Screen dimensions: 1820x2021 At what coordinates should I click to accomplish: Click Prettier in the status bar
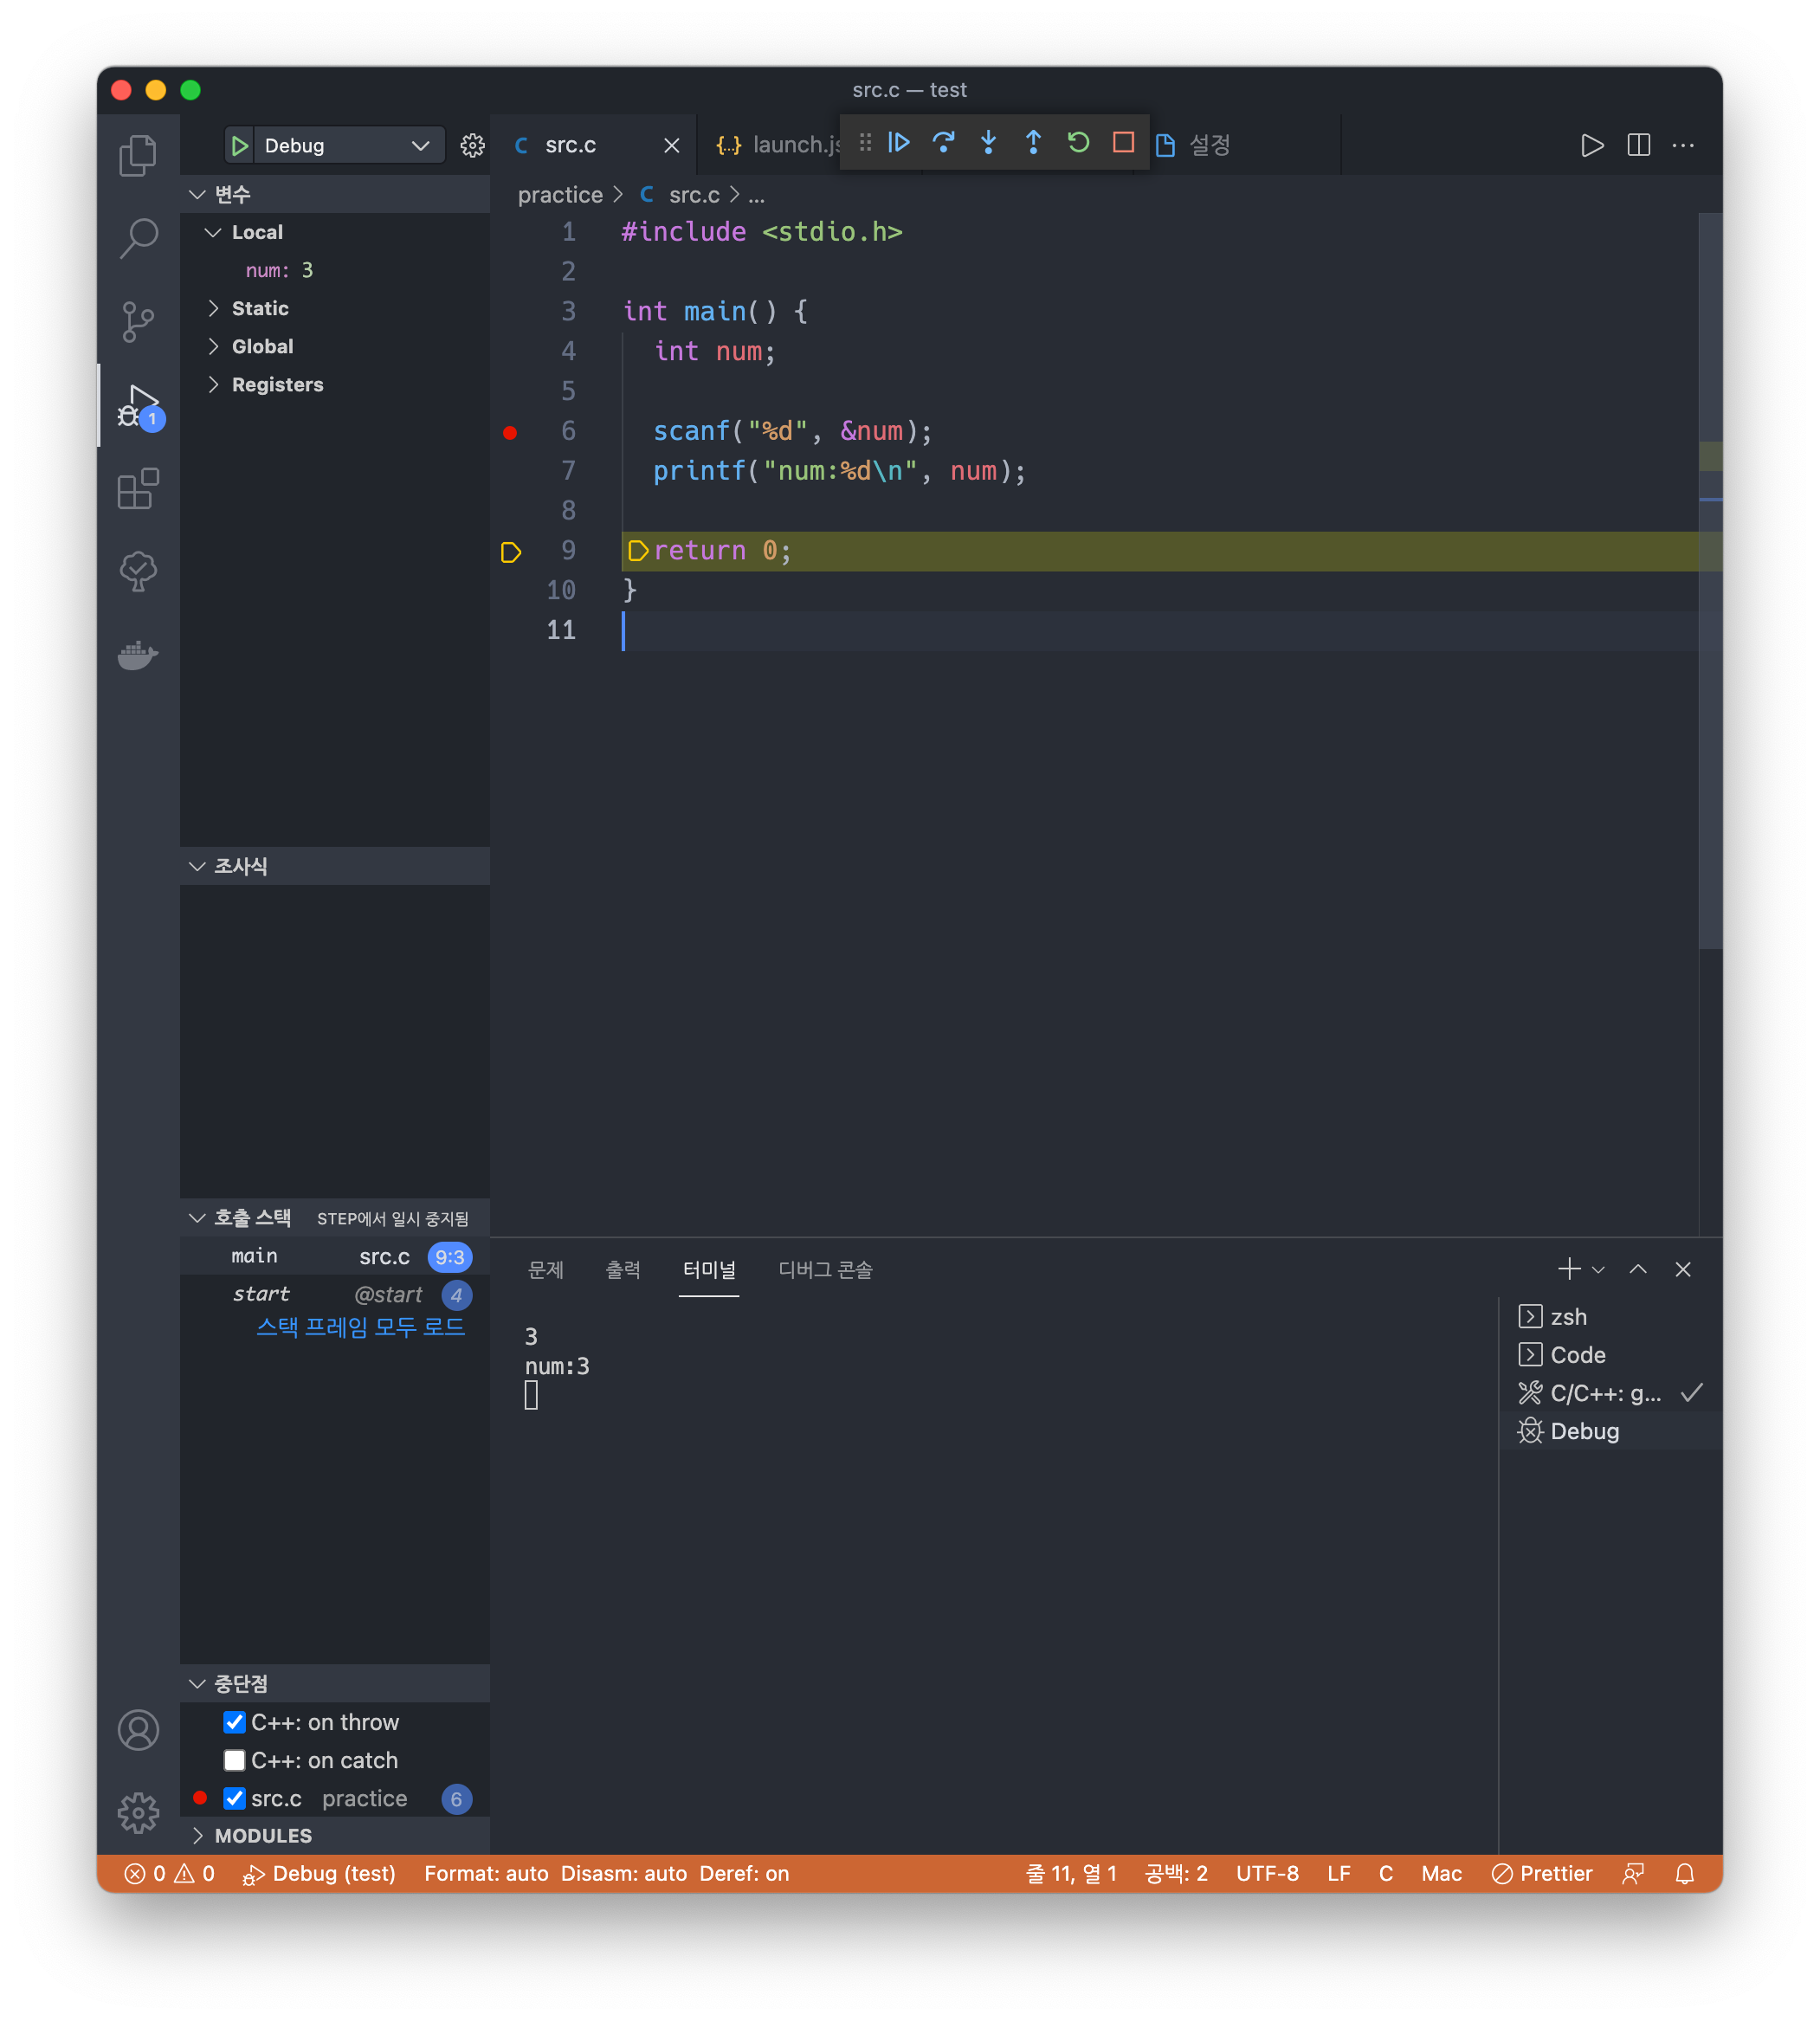(1542, 1874)
